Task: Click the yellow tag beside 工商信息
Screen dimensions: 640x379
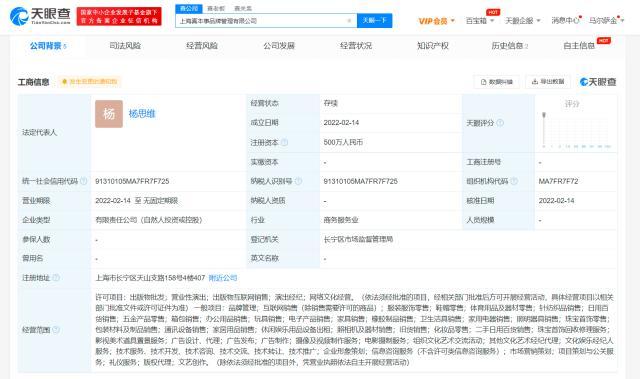Action: pyautogui.click(x=89, y=82)
